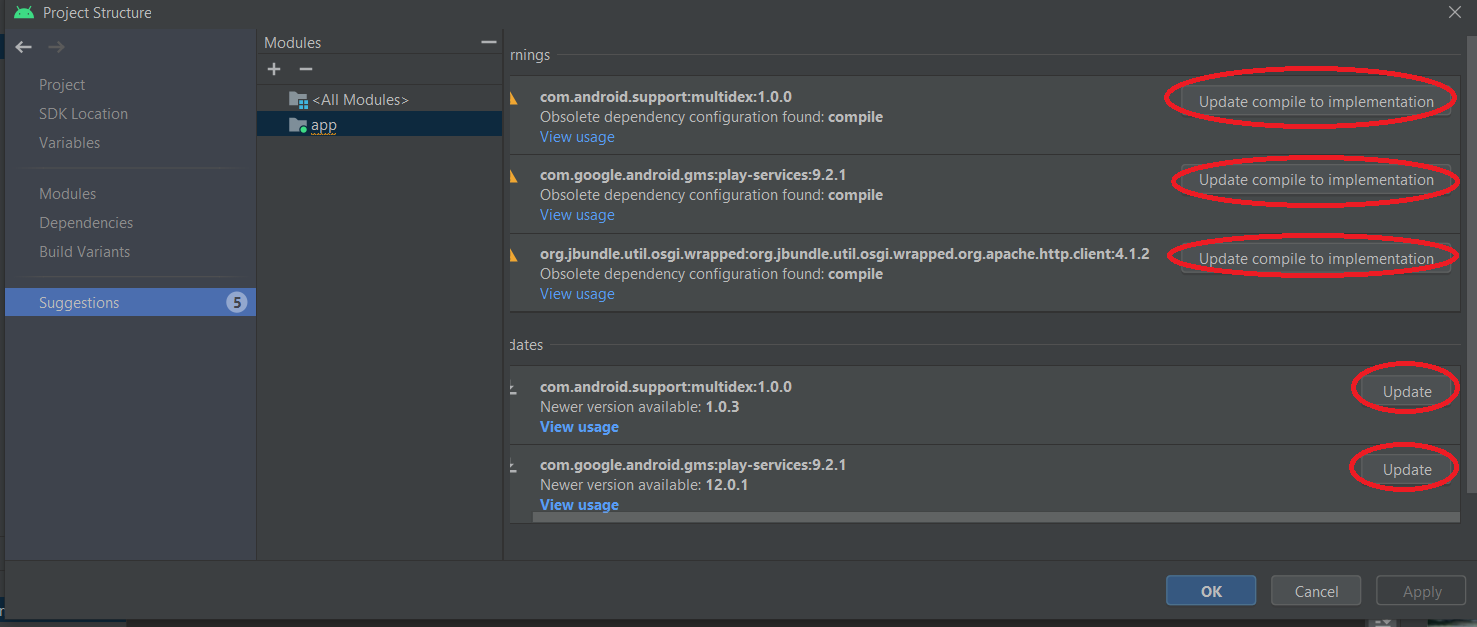Image resolution: width=1477 pixels, height=627 pixels.
Task: Switch to Build Variants section
Action: [x=84, y=252]
